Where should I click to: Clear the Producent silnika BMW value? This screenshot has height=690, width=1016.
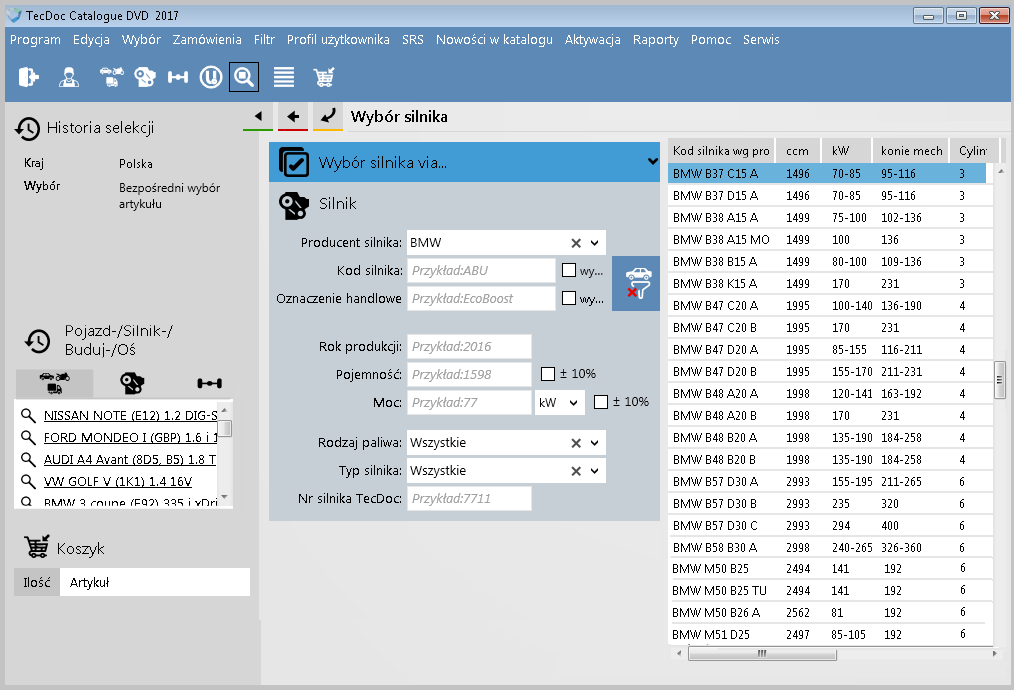coord(575,243)
